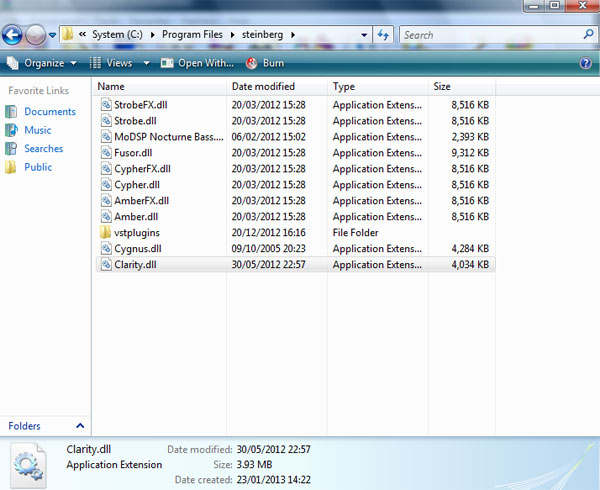Click the Cygnus.dll file name
The image size is (600, 490).
(x=138, y=249)
